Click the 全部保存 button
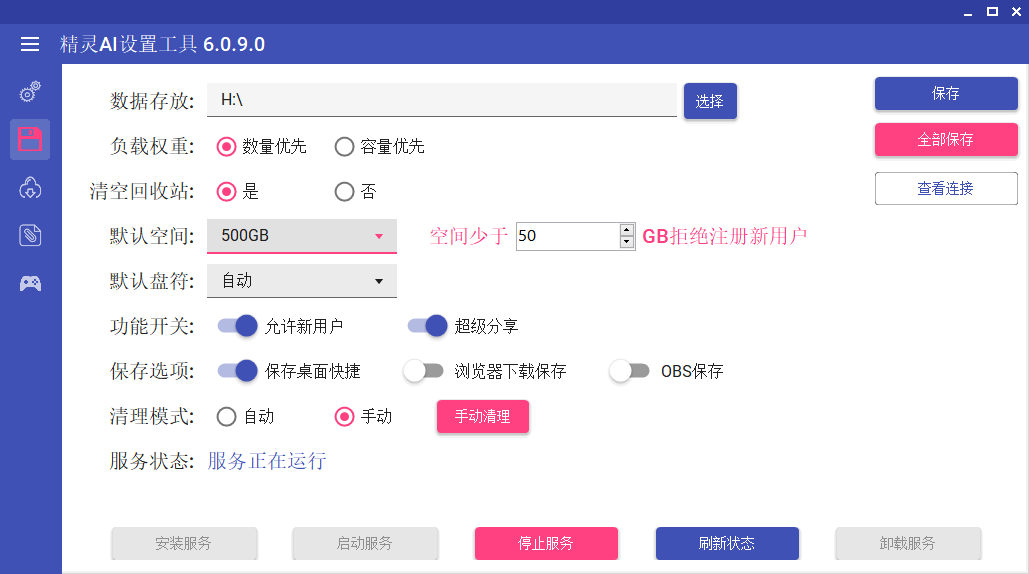The image size is (1029, 574). (946, 139)
